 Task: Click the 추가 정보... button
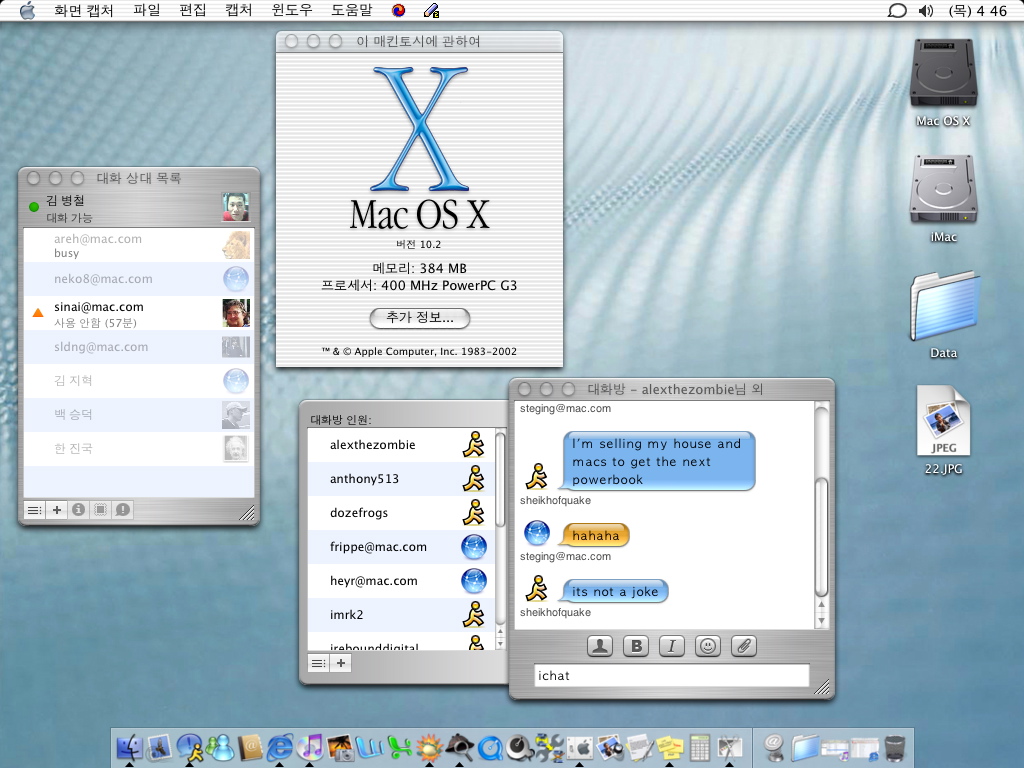point(420,318)
